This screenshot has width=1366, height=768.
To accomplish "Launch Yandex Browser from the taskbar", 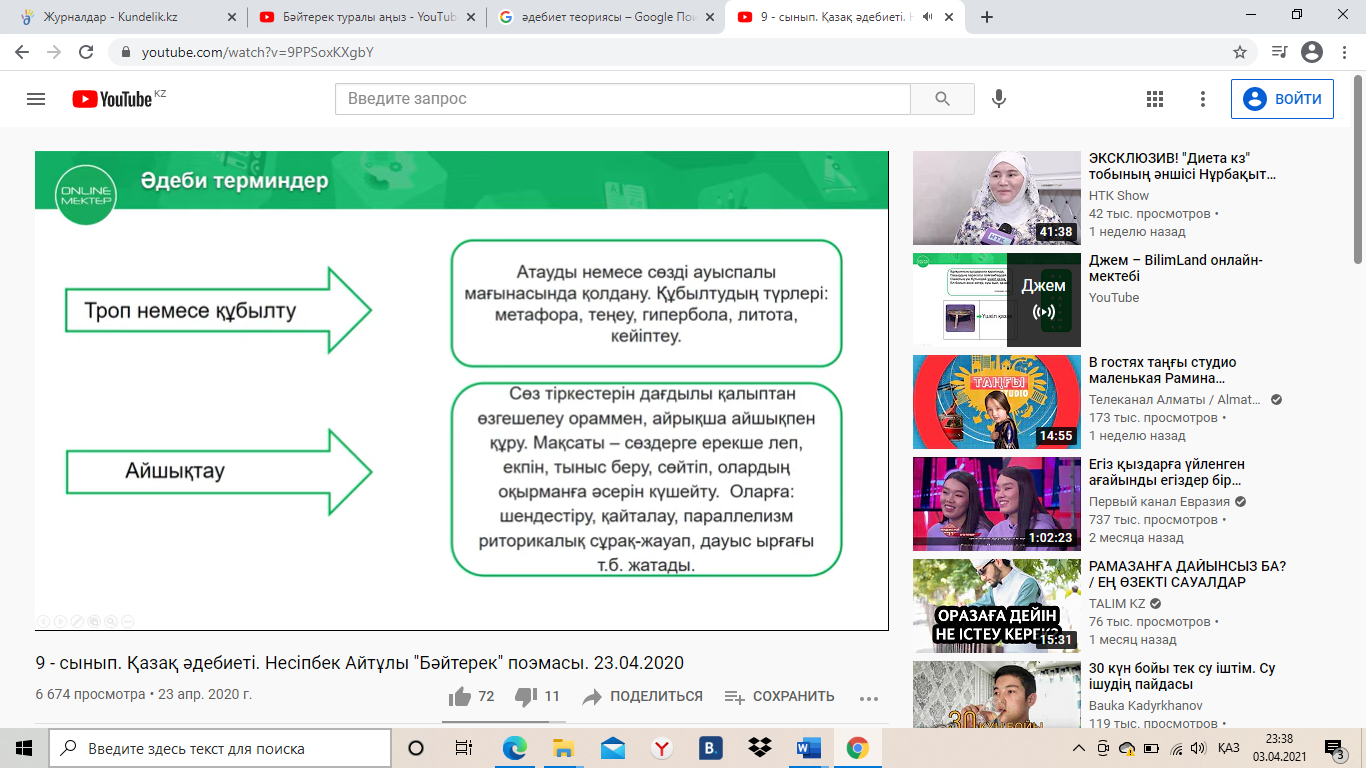I will tap(661, 748).
